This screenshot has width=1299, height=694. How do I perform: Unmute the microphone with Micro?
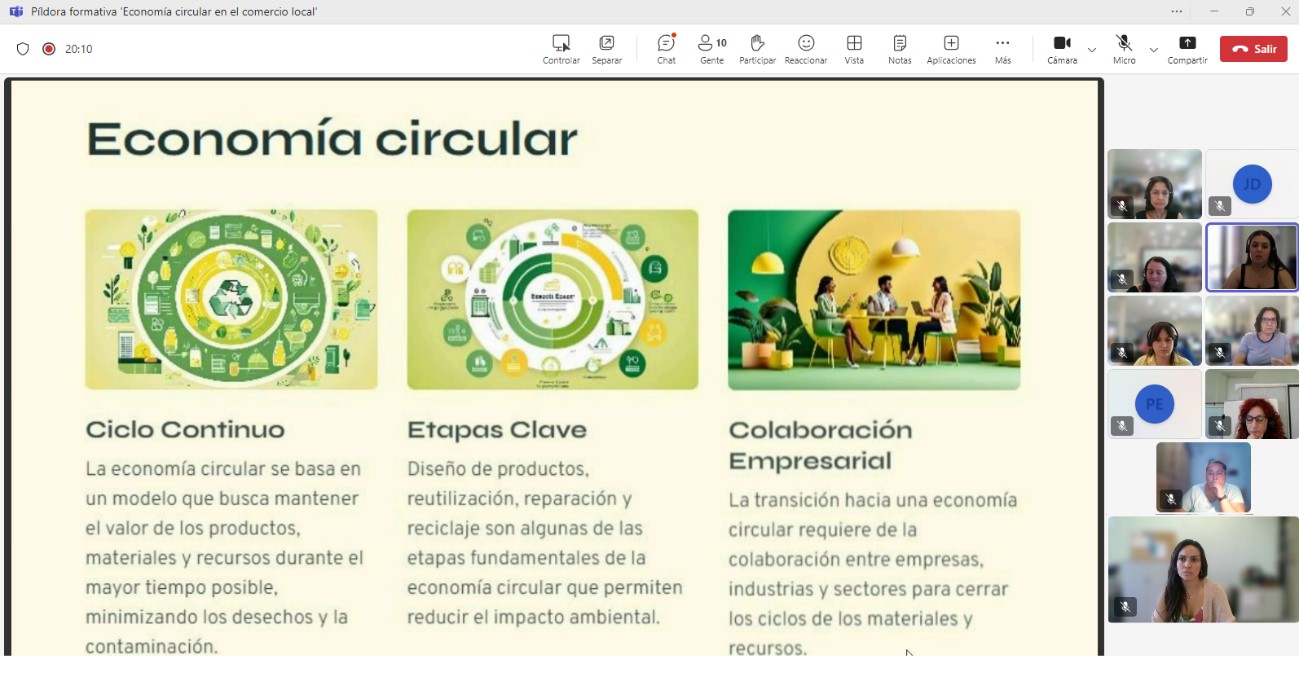click(1124, 48)
